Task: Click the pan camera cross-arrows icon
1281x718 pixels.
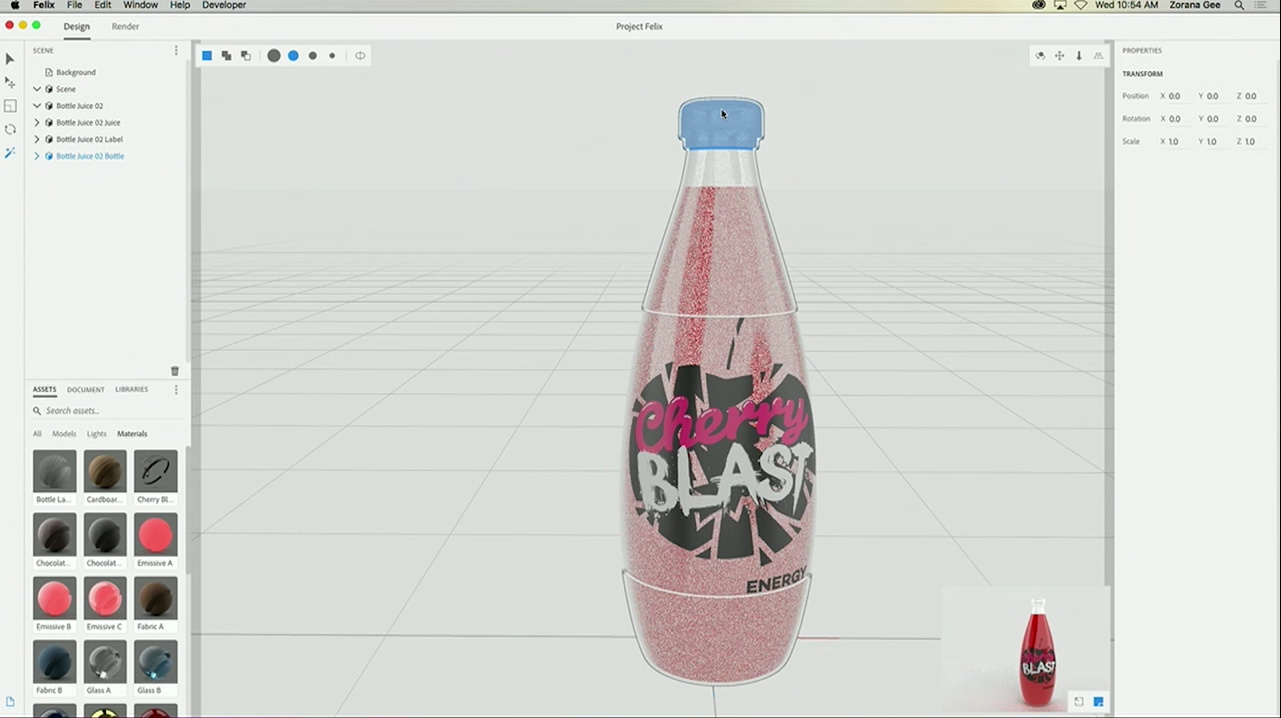Action: tap(1059, 56)
